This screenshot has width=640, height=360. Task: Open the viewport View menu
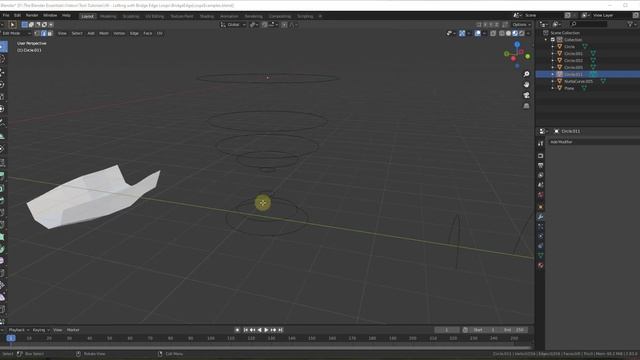pyautogui.click(x=62, y=33)
